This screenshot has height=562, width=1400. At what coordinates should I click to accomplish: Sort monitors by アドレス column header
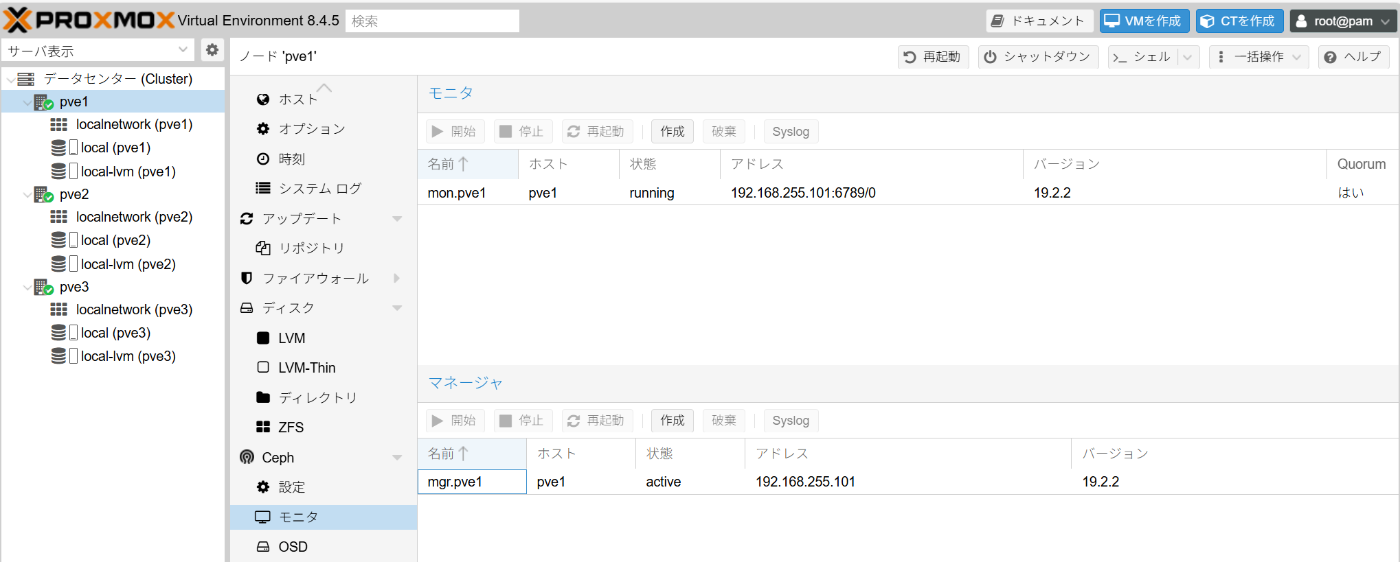coord(871,164)
